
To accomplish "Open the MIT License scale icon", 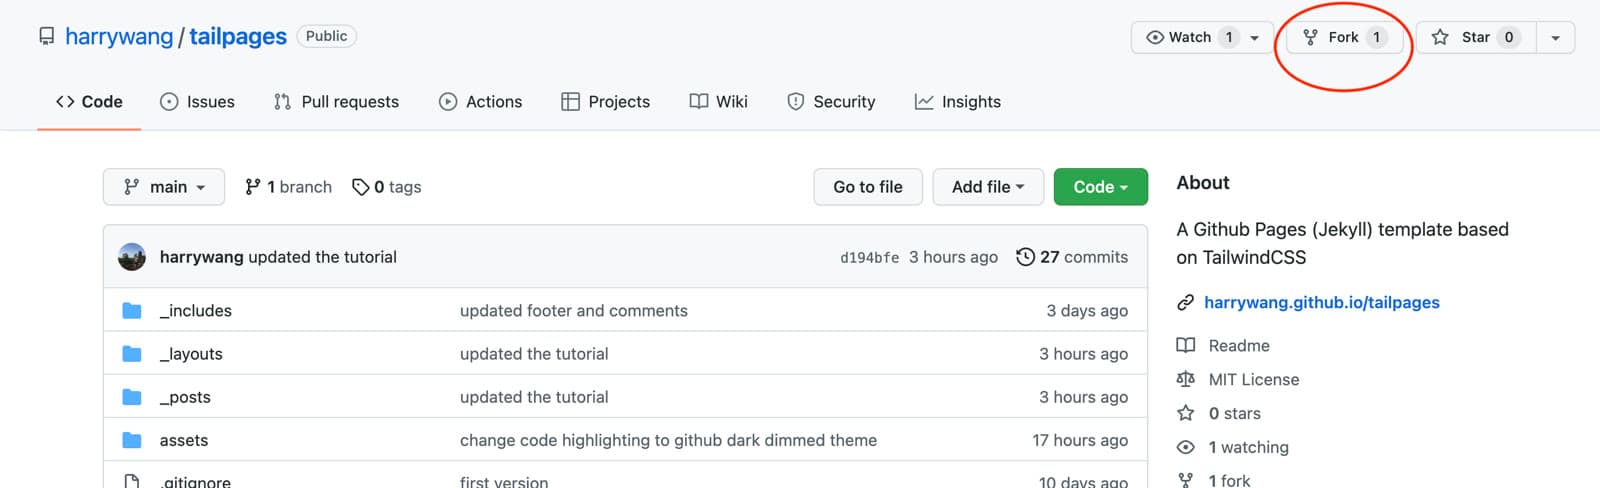I will [x=1186, y=379].
